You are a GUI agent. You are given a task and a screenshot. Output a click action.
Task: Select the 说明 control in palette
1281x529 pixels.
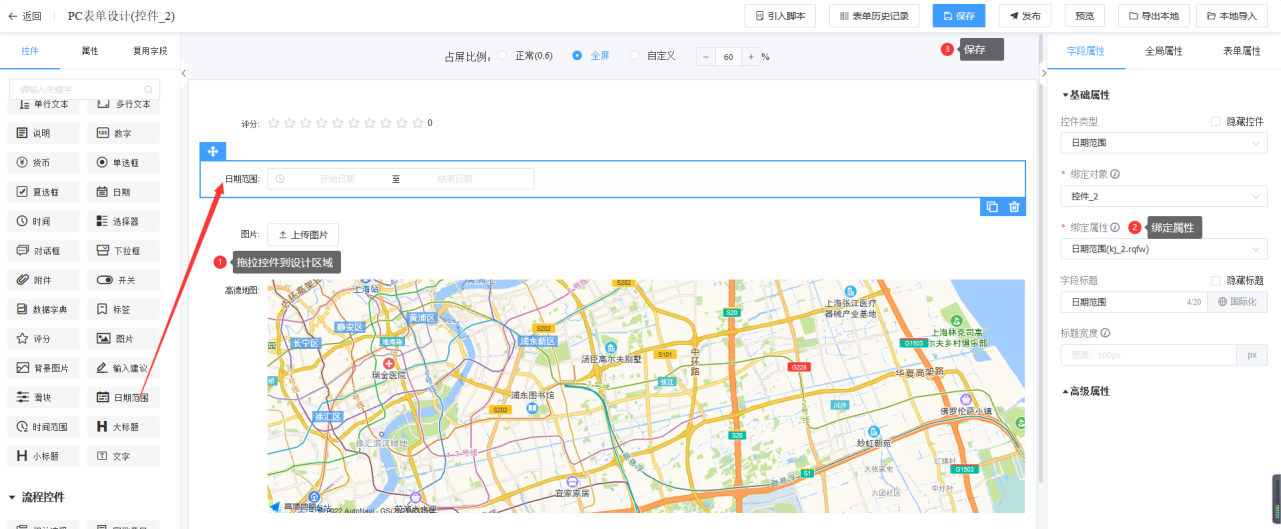43,133
